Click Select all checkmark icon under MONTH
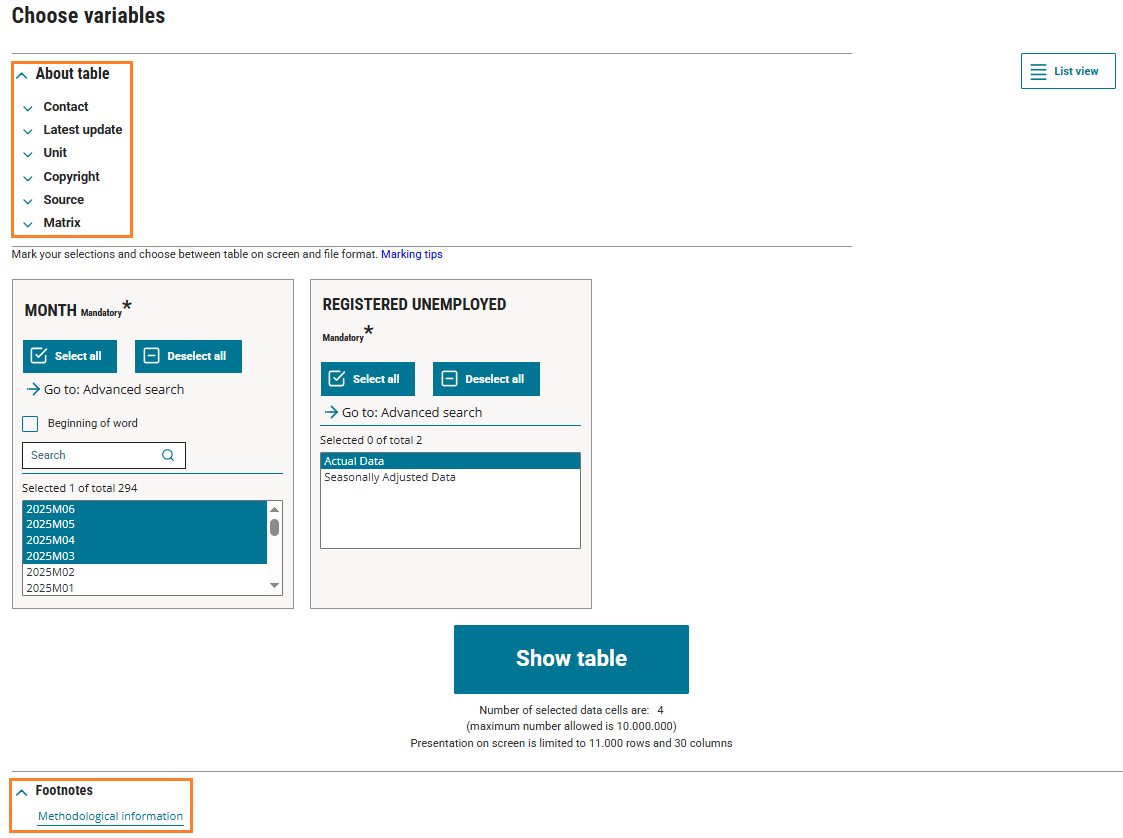 point(39,356)
